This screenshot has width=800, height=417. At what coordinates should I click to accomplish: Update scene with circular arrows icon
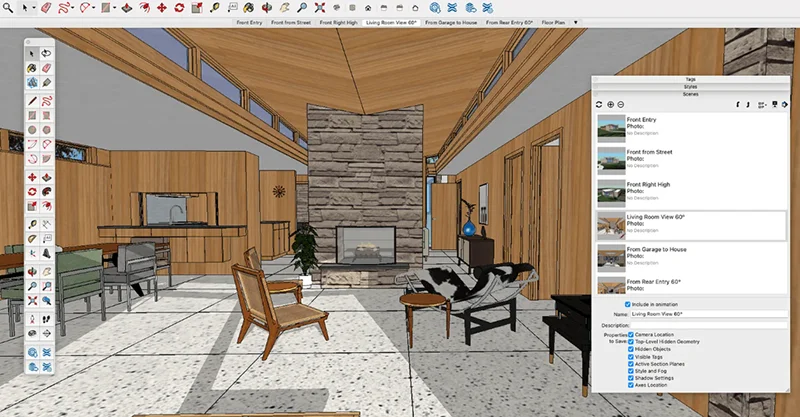[599, 105]
